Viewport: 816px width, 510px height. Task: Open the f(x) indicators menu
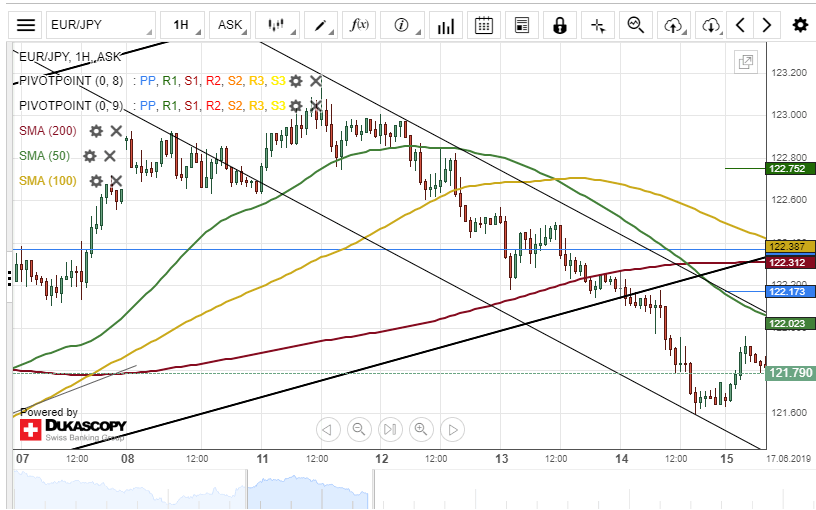tap(358, 25)
